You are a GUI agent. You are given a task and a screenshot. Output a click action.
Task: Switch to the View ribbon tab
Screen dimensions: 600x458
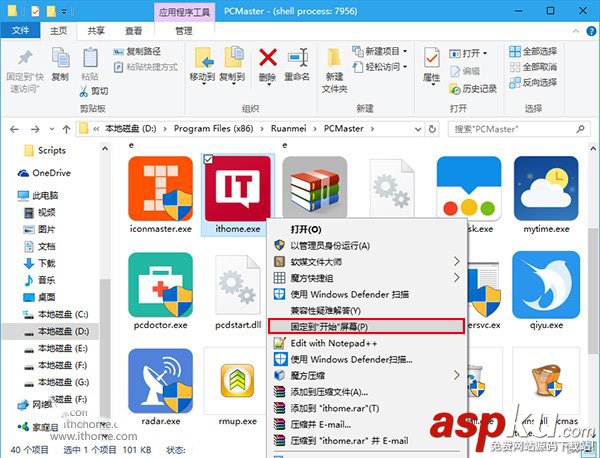point(133,31)
